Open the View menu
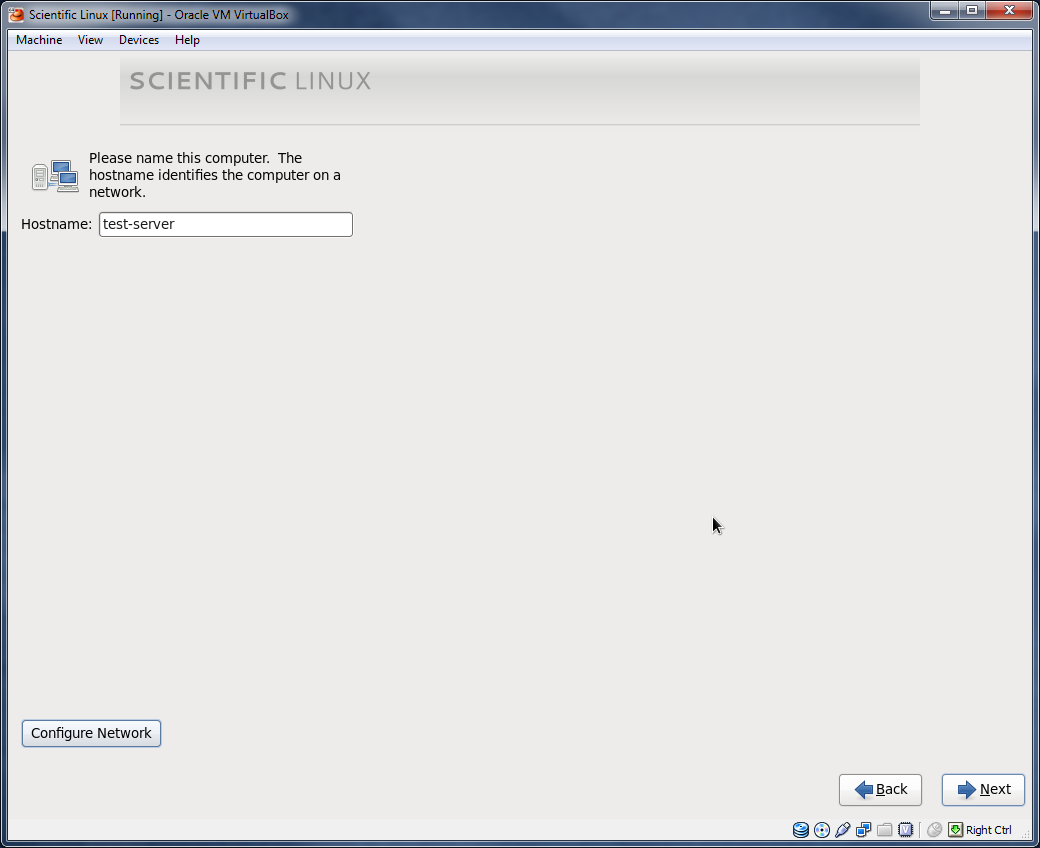The width and height of the screenshot is (1040, 848). pos(90,40)
